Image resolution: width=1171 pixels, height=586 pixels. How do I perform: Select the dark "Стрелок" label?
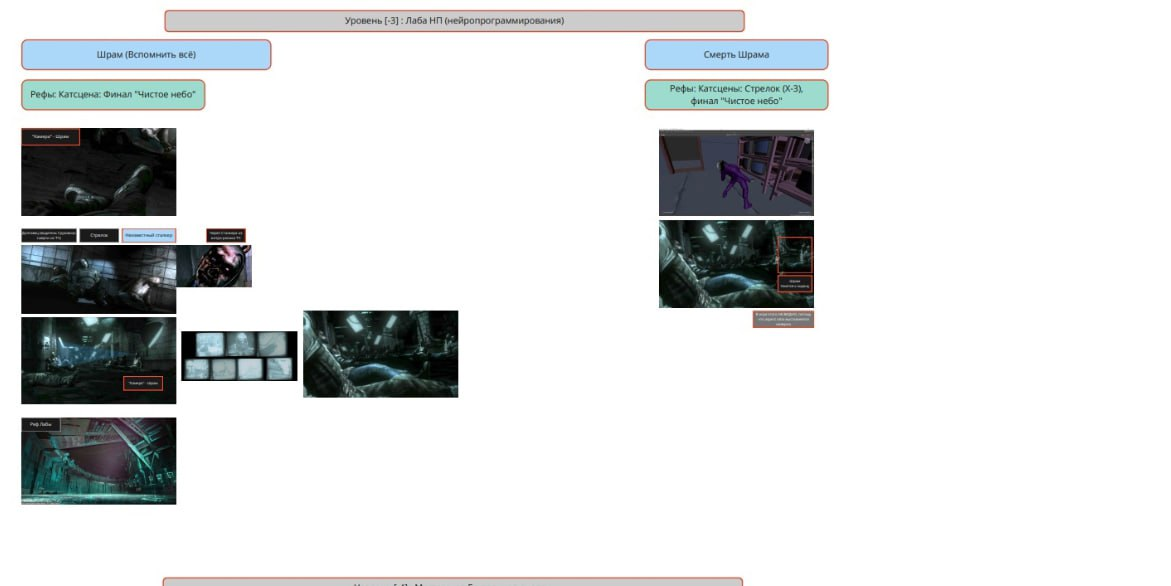point(99,235)
